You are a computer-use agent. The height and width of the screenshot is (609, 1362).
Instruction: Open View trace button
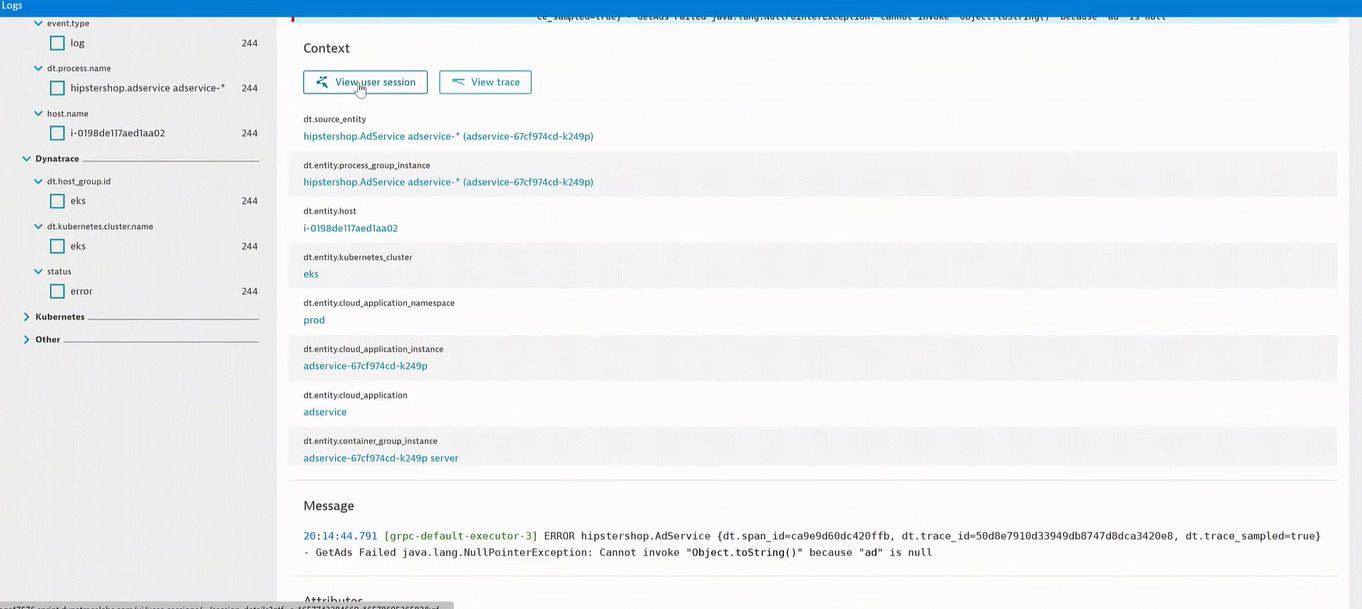pos(485,82)
